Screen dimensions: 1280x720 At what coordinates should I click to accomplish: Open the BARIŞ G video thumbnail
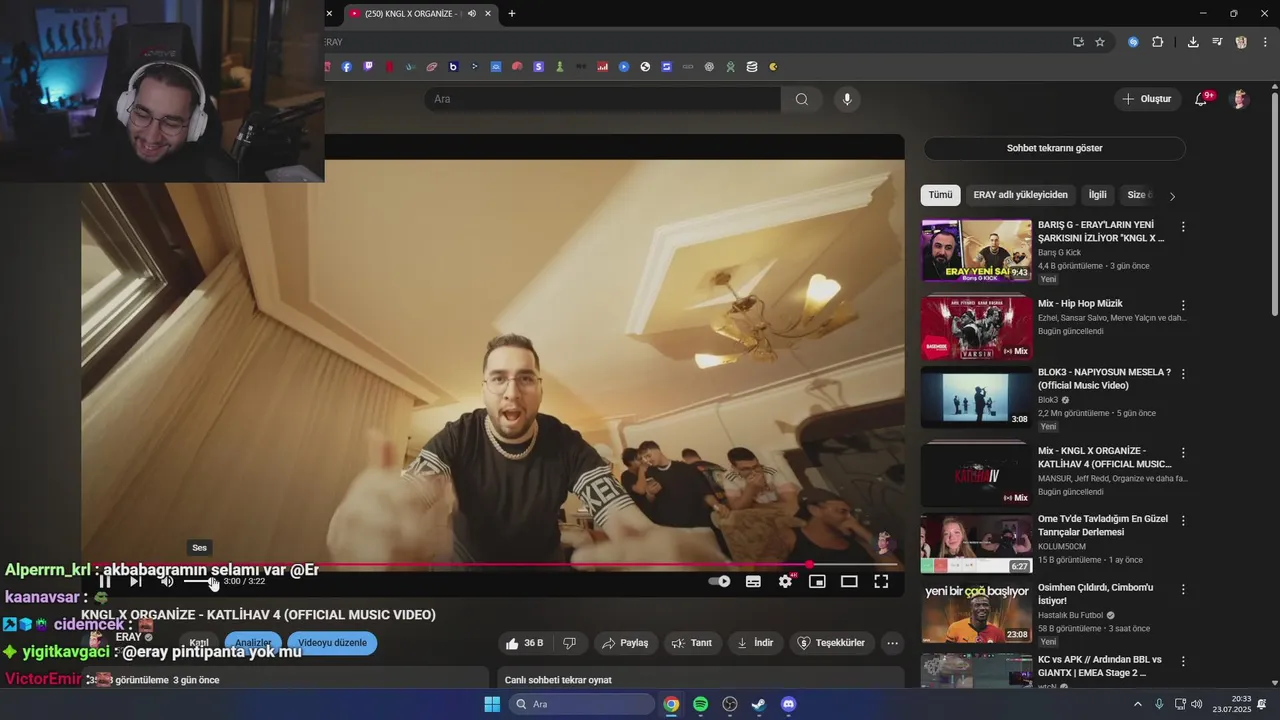pyautogui.click(x=976, y=250)
